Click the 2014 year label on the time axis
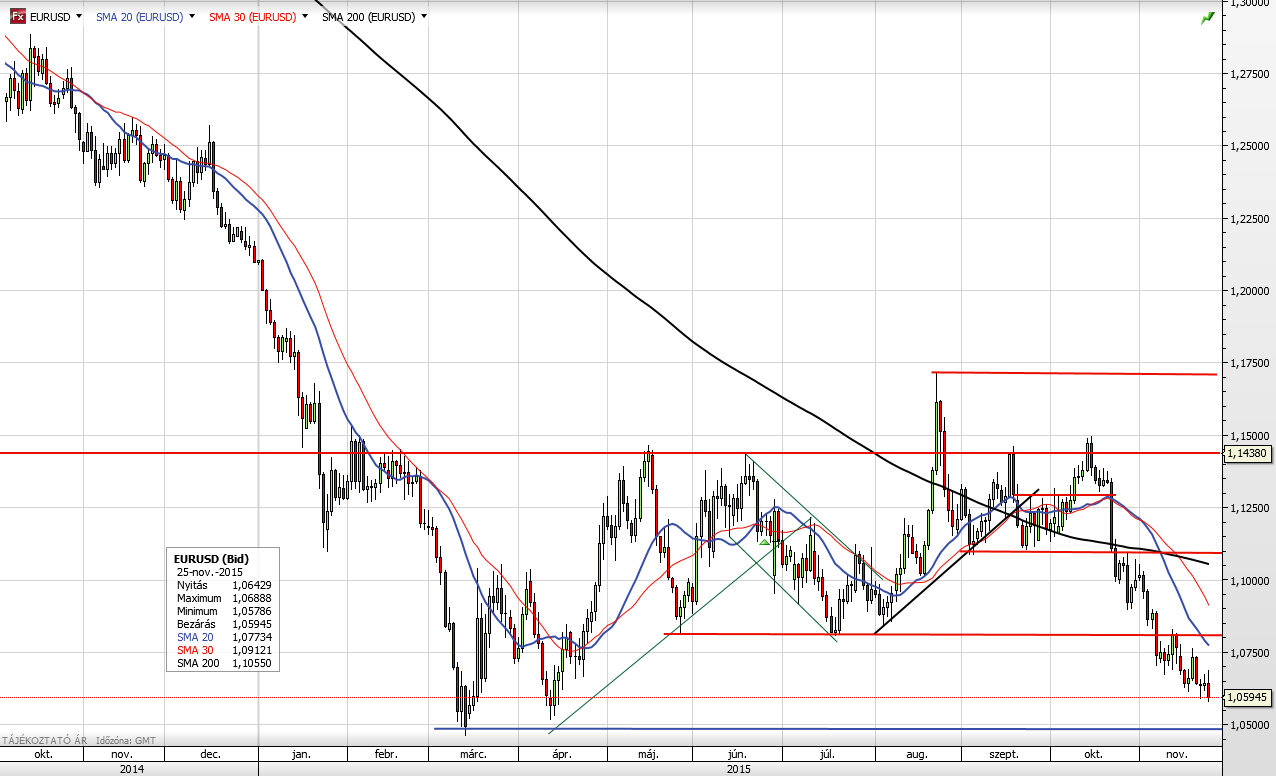Screen dimensions: 1276x776 130,769
